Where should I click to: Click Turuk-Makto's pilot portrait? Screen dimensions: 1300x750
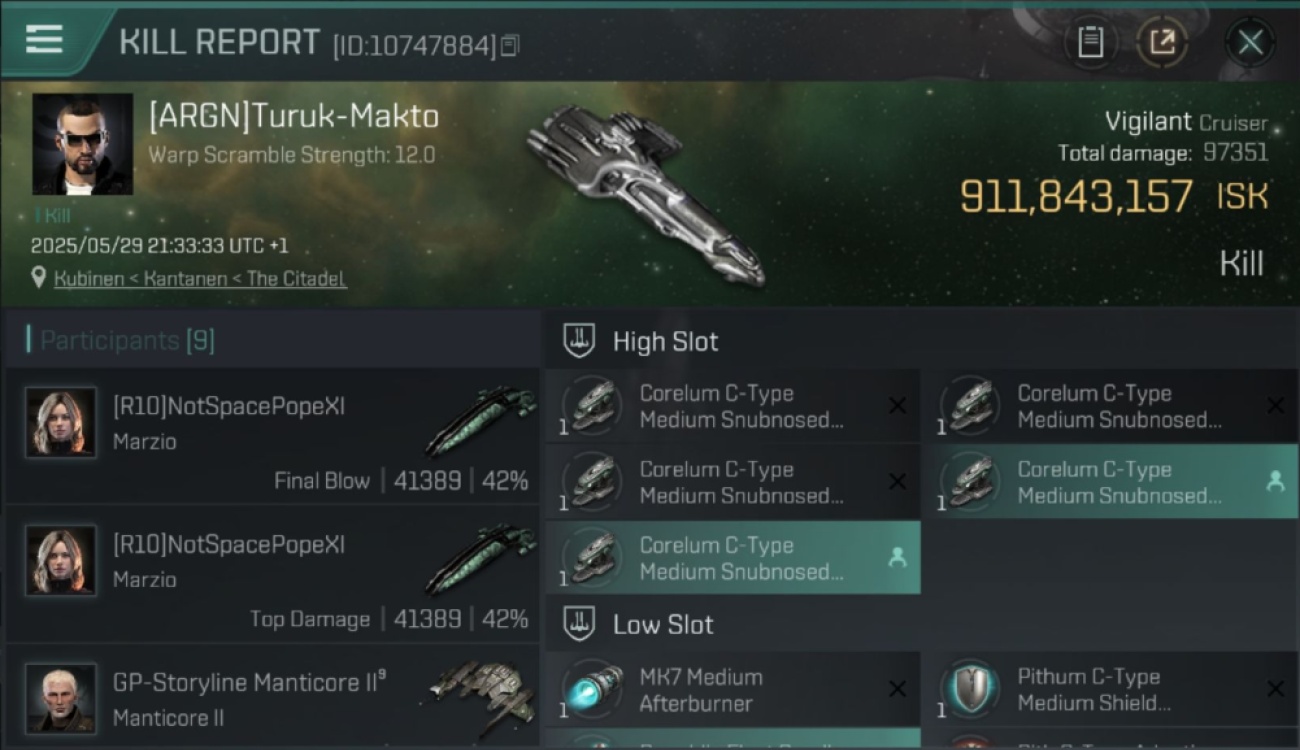click(82, 144)
